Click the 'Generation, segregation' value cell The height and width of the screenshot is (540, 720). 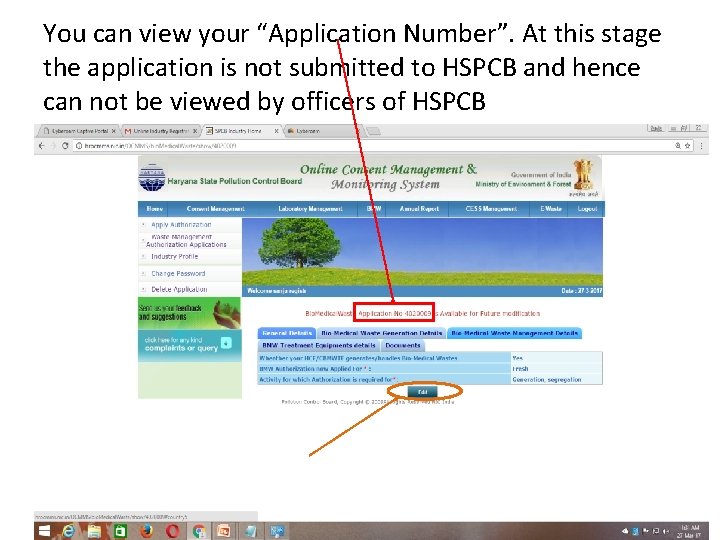(x=556, y=380)
